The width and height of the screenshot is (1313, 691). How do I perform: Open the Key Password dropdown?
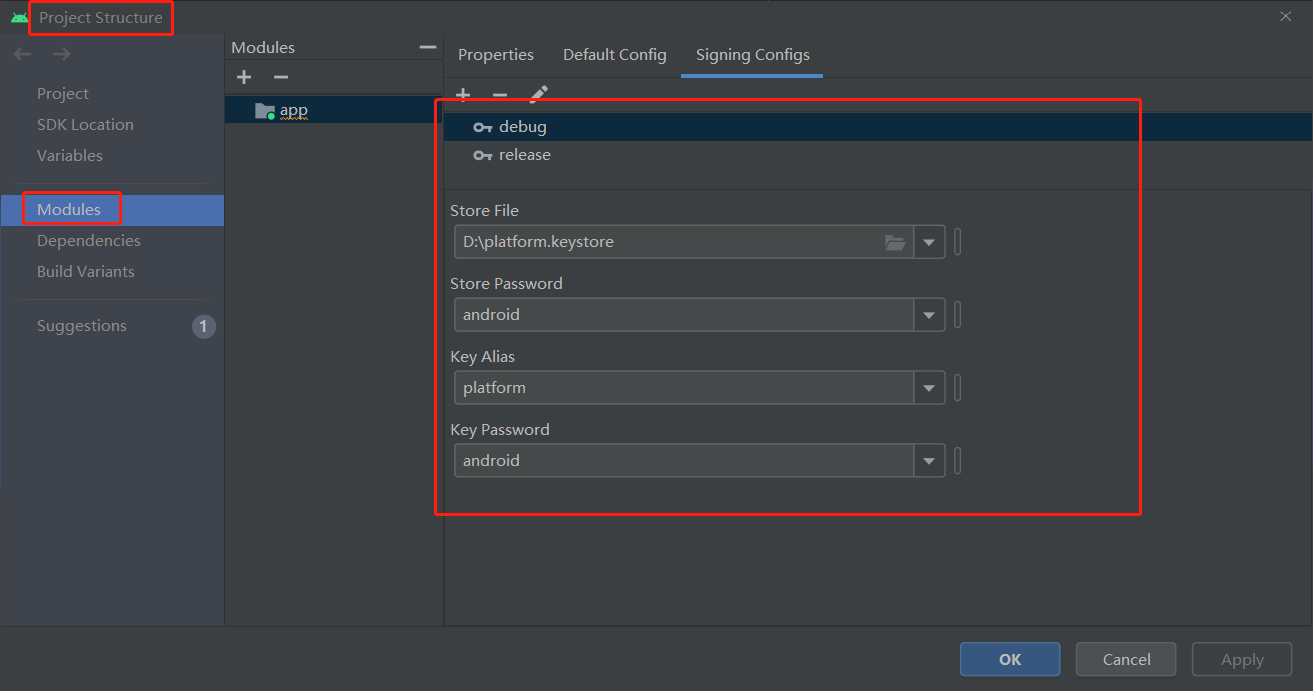click(x=928, y=460)
